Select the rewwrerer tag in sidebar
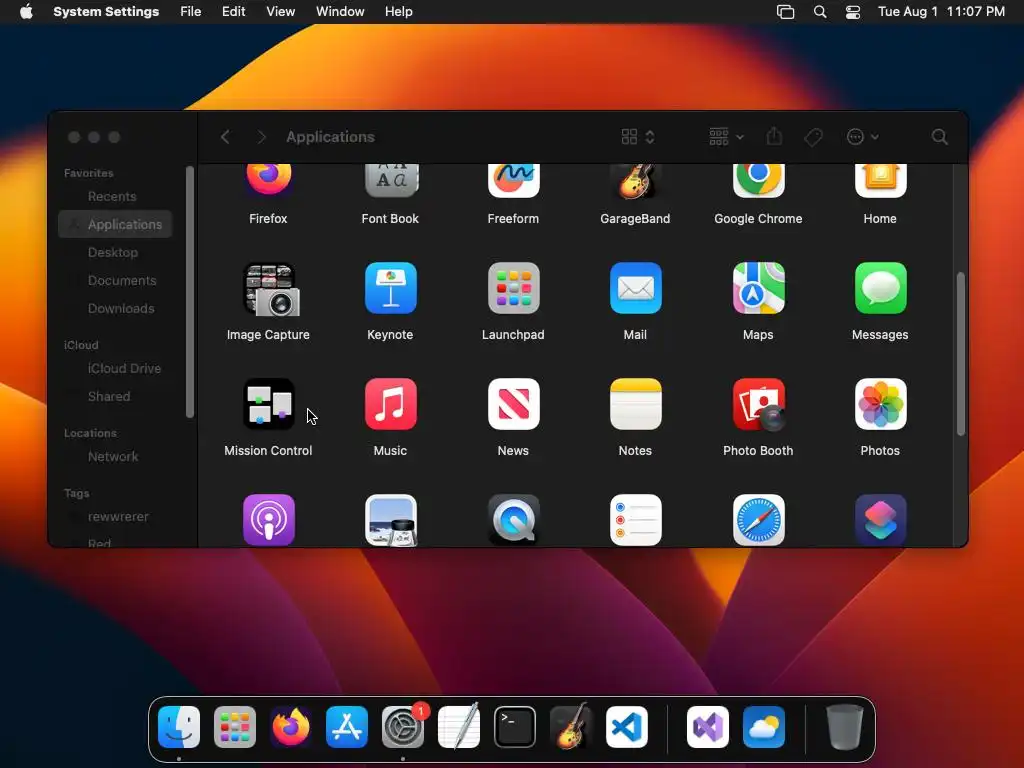The width and height of the screenshot is (1024, 768). [x=118, y=517]
